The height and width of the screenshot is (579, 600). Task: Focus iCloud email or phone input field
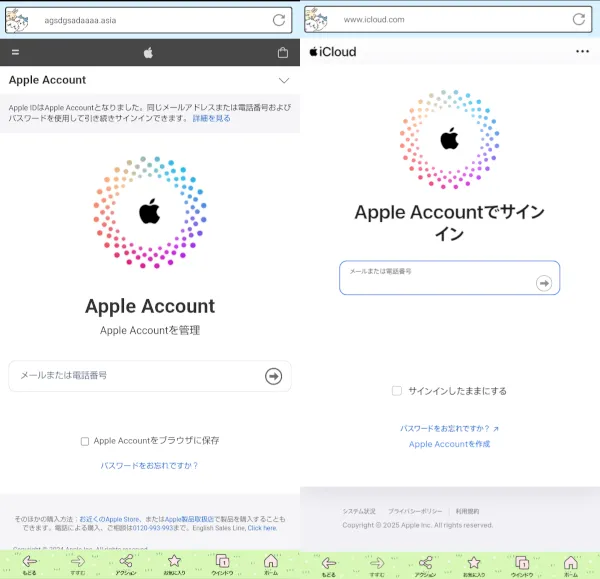pos(449,278)
